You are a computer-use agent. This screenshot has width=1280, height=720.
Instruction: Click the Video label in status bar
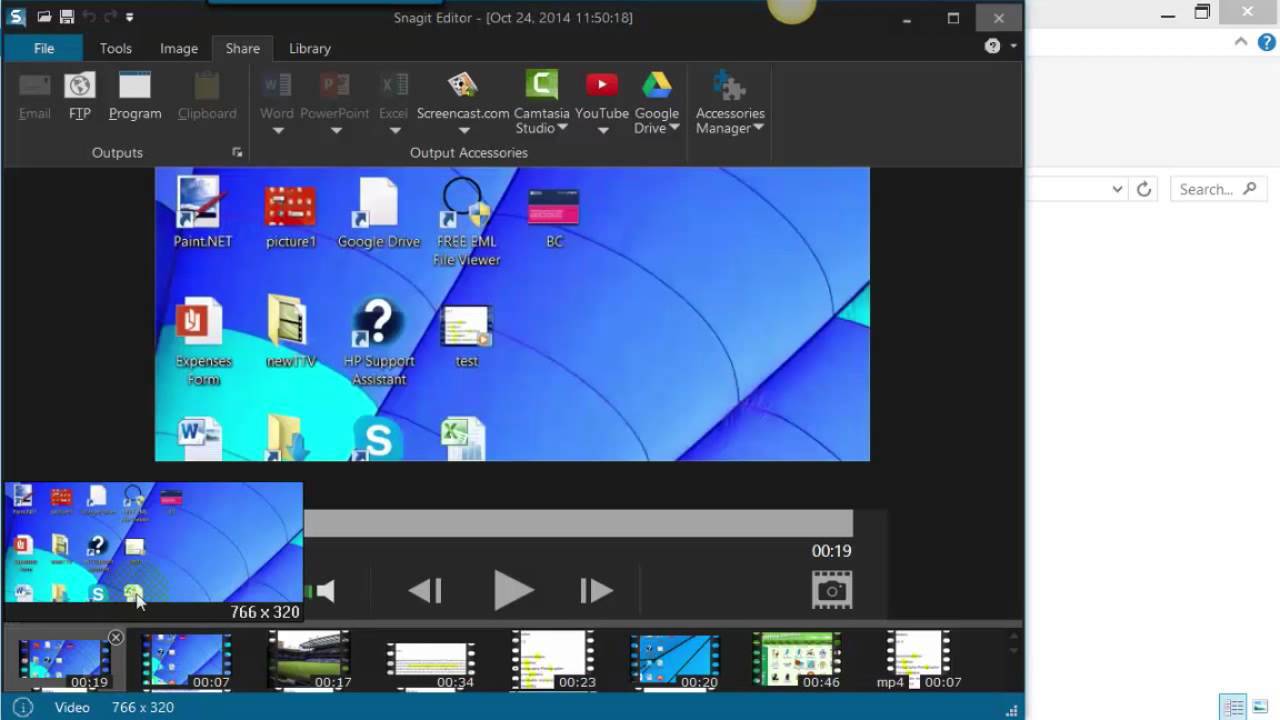(x=72, y=707)
